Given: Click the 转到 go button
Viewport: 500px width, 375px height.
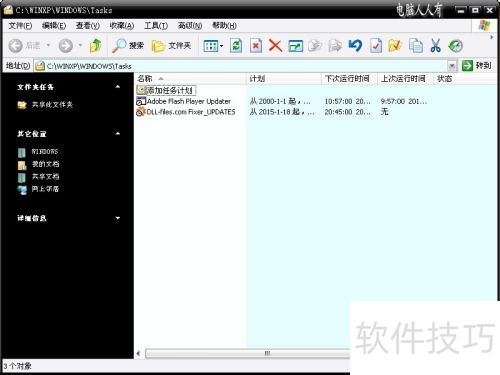Looking at the screenshot, I should coord(477,66).
